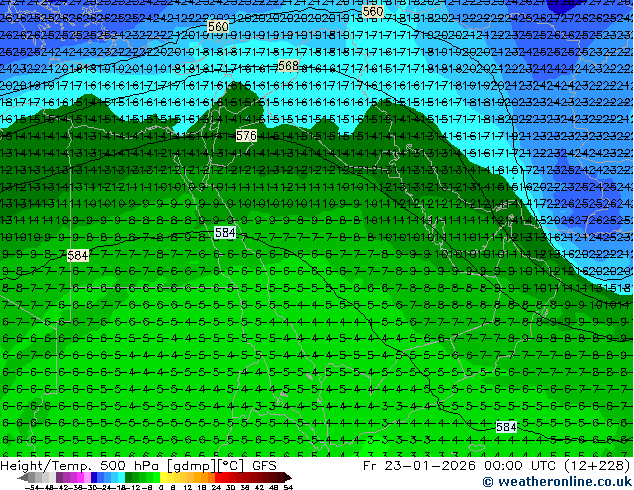Click the 576 contour label
The image size is (634, 490).
pos(246,135)
